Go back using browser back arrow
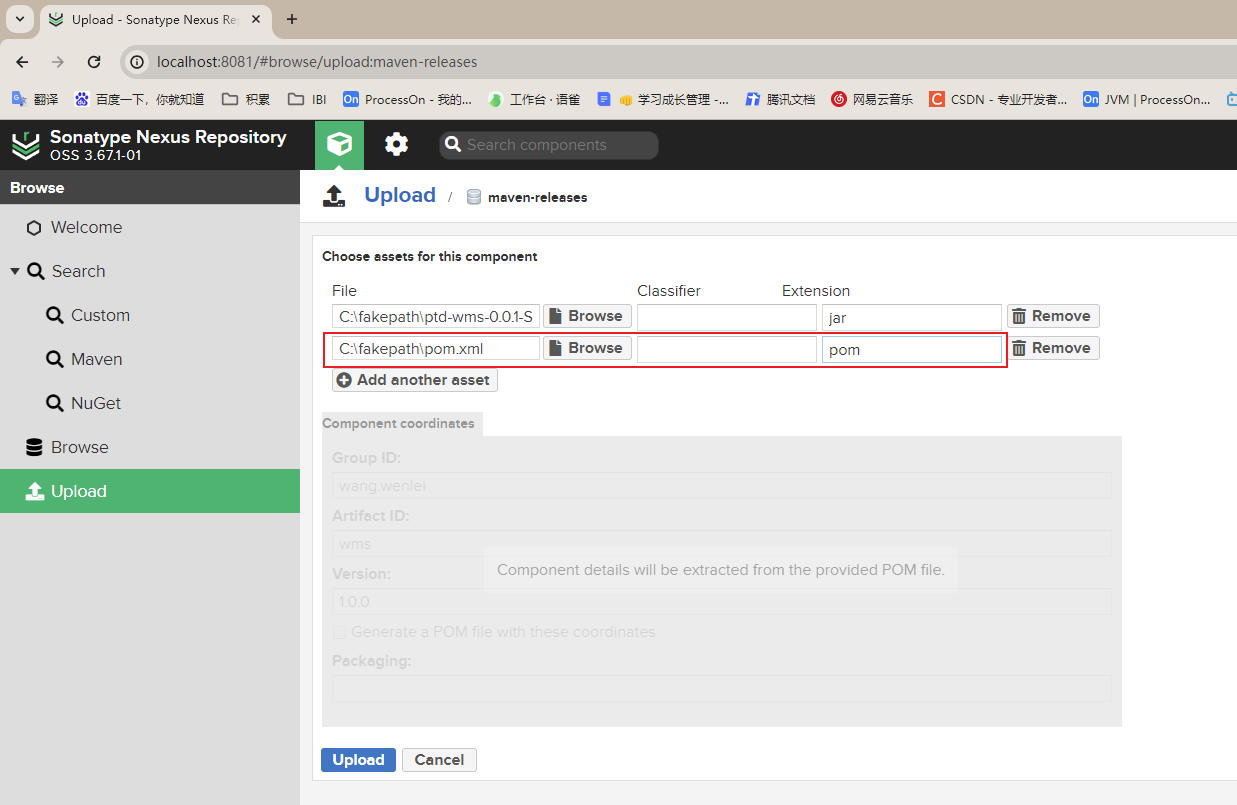This screenshot has width=1237, height=805. 22,62
